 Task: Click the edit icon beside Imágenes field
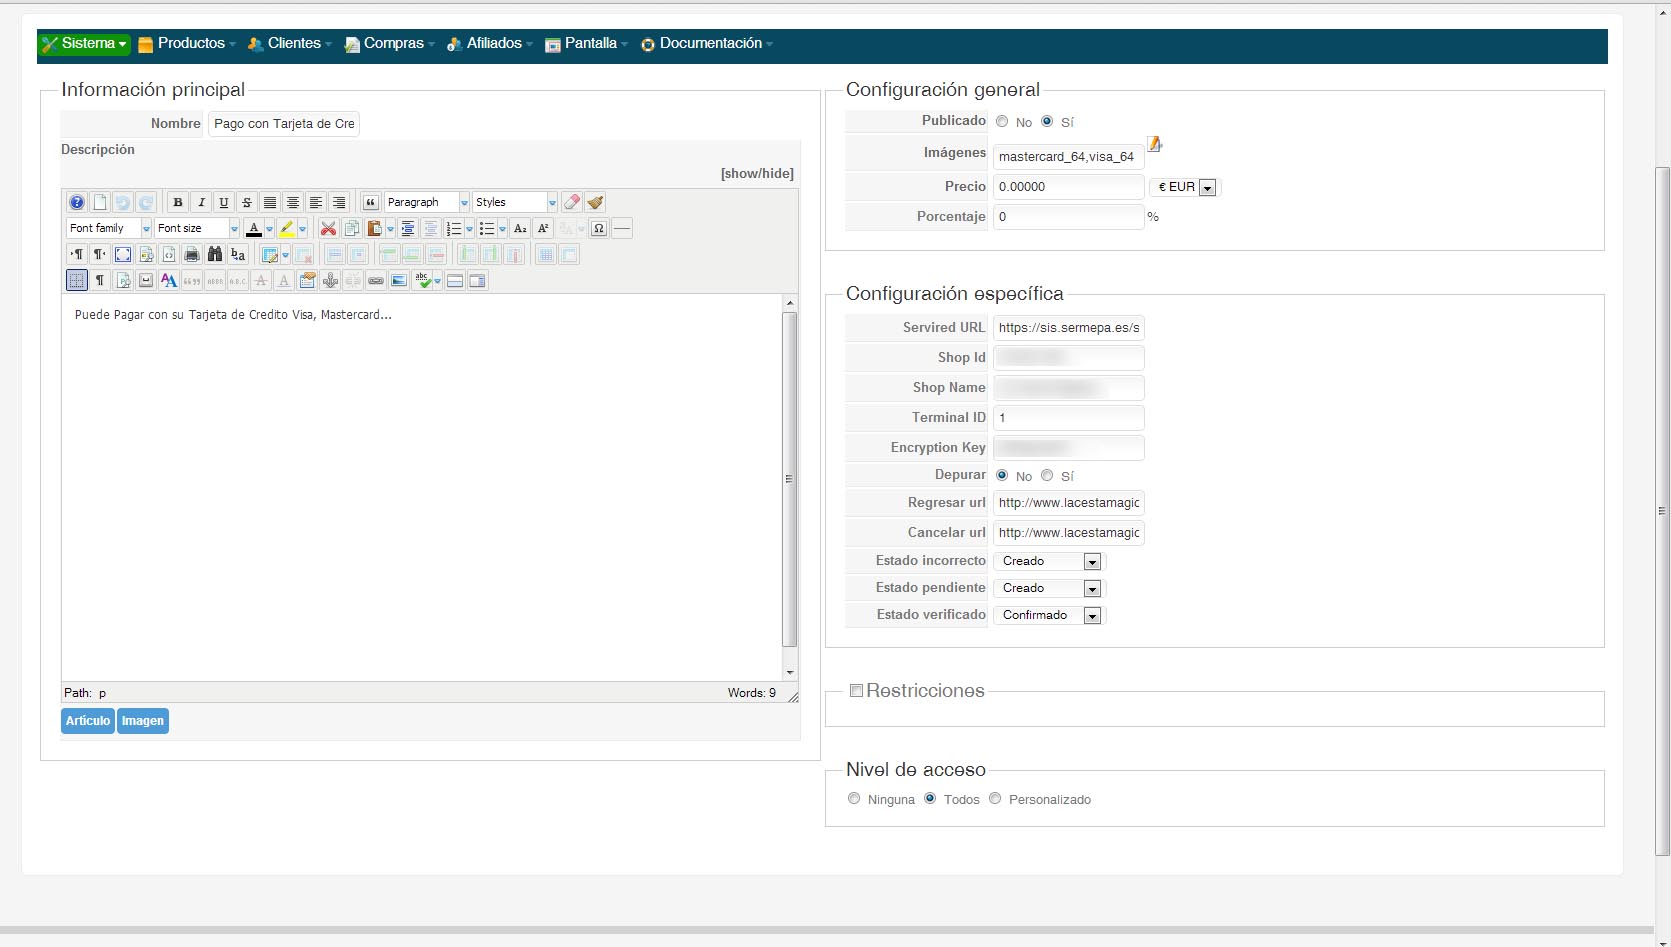tap(1154, 145)
